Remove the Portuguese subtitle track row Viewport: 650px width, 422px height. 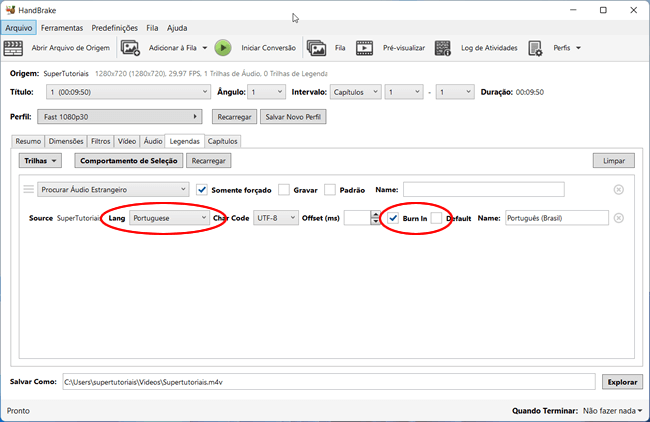(618, 218)
